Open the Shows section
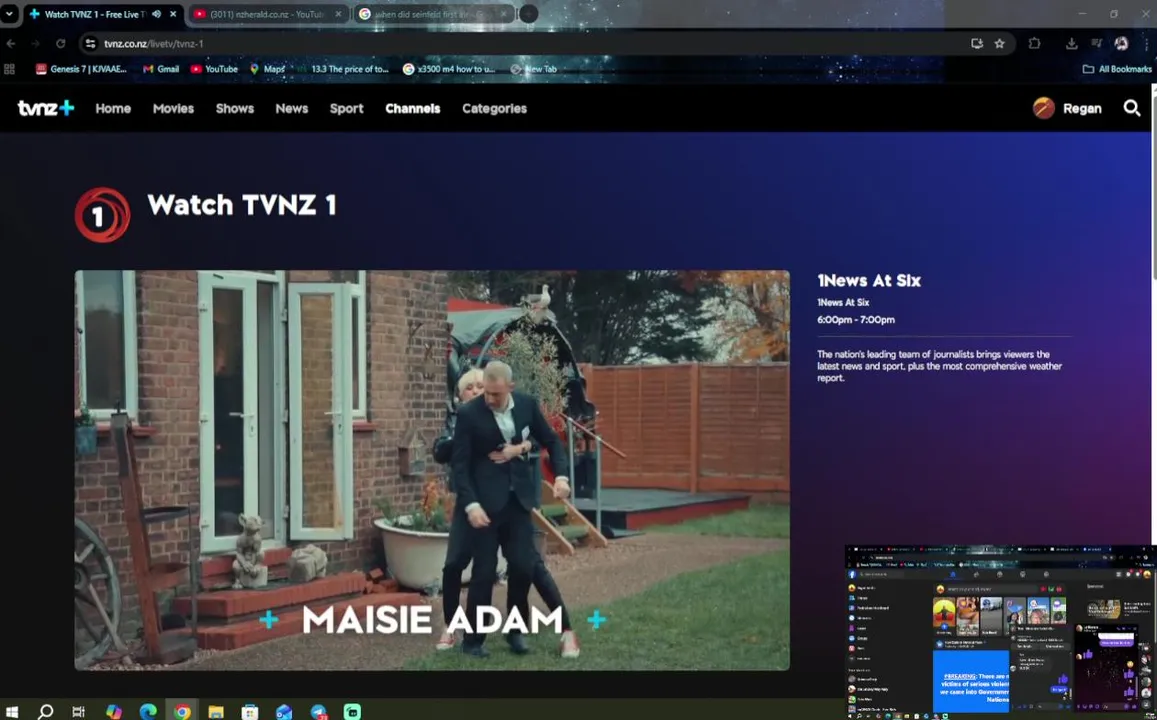Screen dimensions: 1157x720 point(235,108)
